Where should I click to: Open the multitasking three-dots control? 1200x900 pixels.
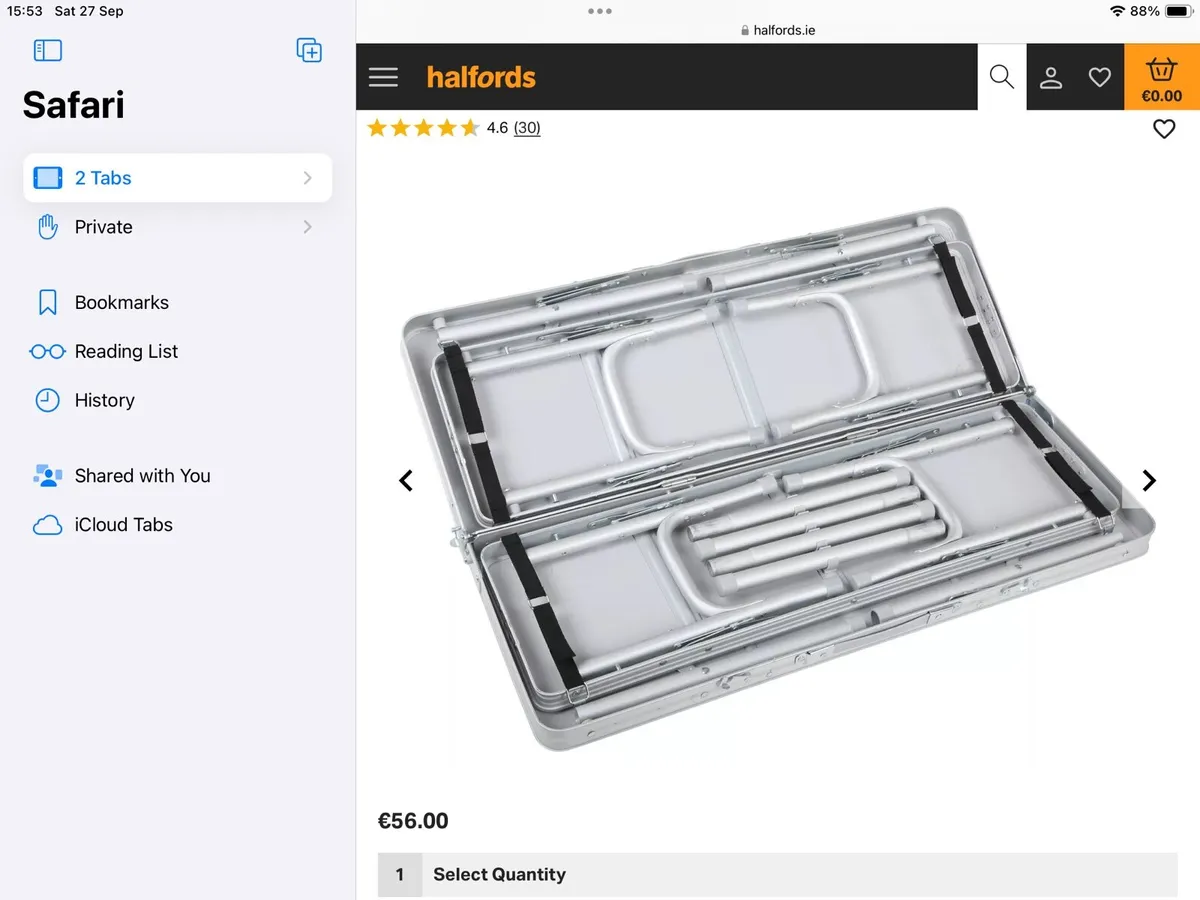[x=600, y=11]
